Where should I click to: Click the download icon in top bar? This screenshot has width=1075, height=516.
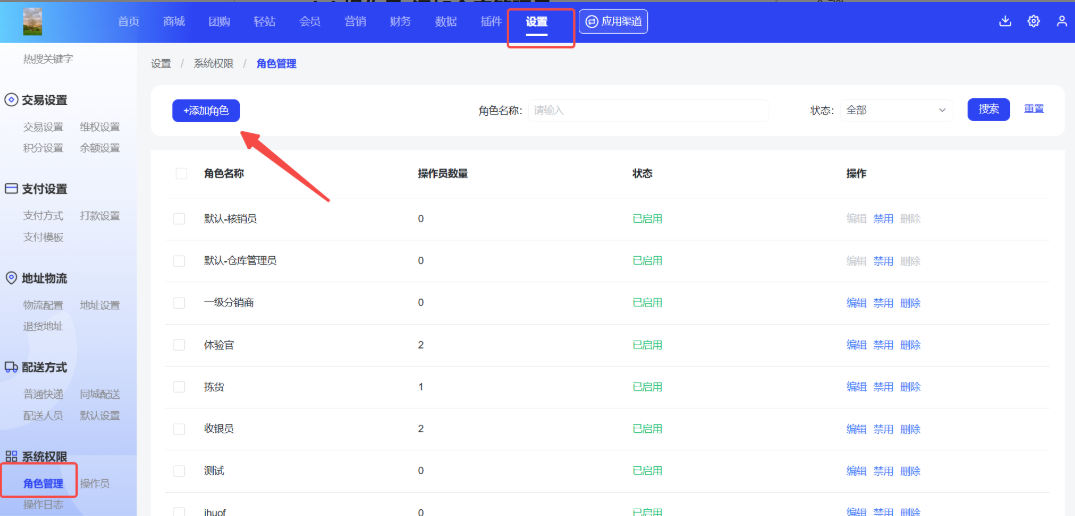pos(1005,21)
